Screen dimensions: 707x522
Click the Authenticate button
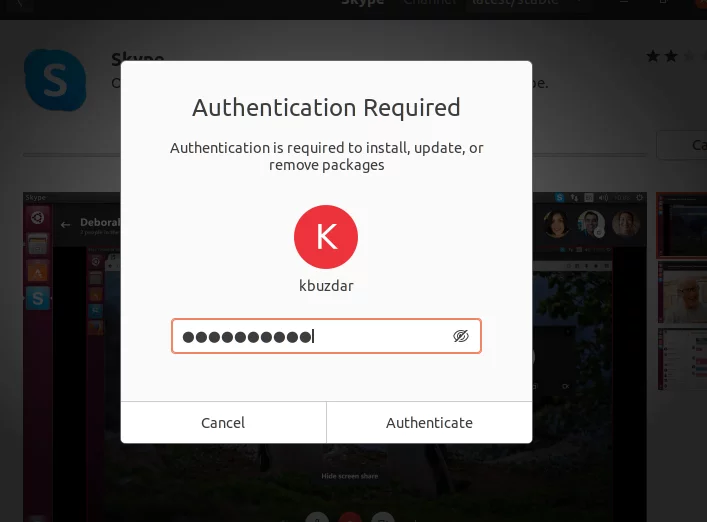click(x=429, y=422)
